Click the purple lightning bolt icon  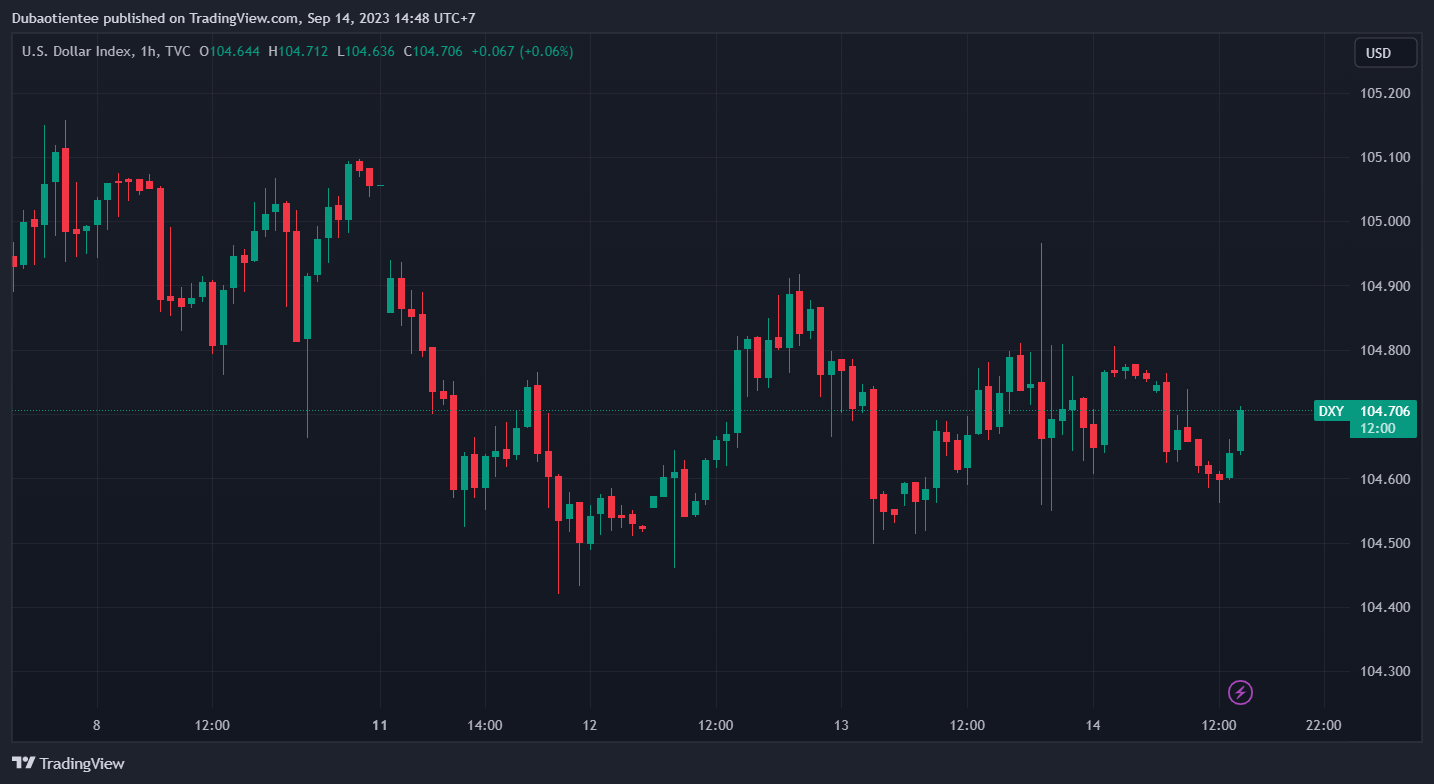click(x=1240, y=692)
